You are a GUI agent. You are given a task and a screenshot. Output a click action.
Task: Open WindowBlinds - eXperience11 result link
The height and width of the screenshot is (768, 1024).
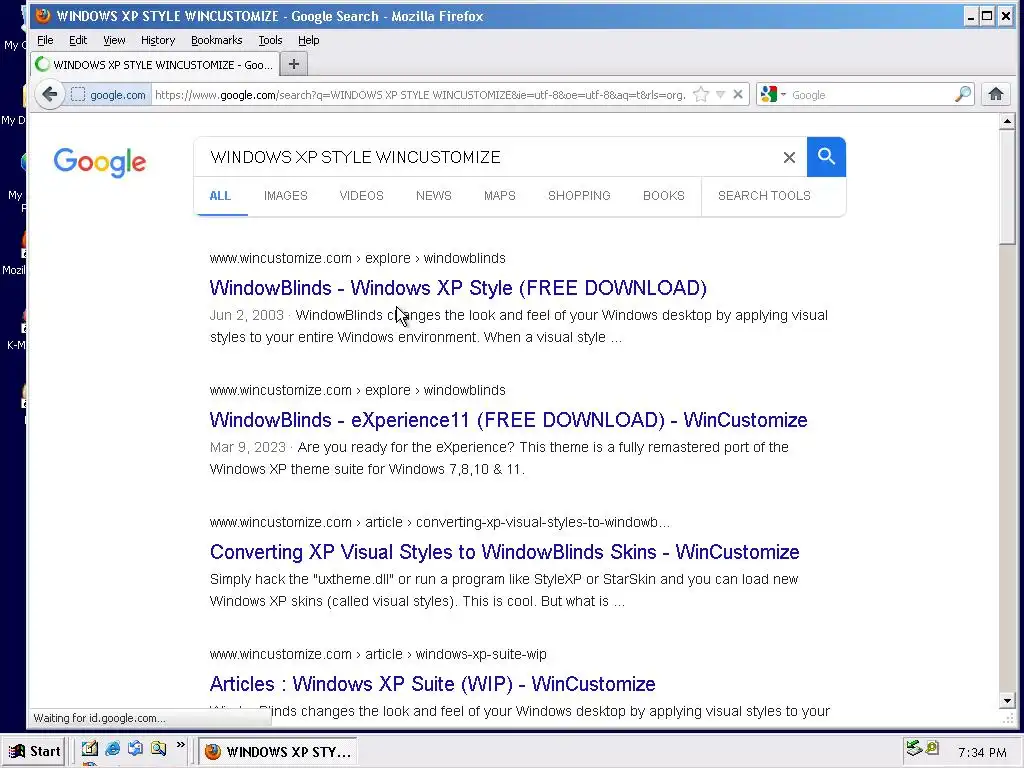[508, 420]
